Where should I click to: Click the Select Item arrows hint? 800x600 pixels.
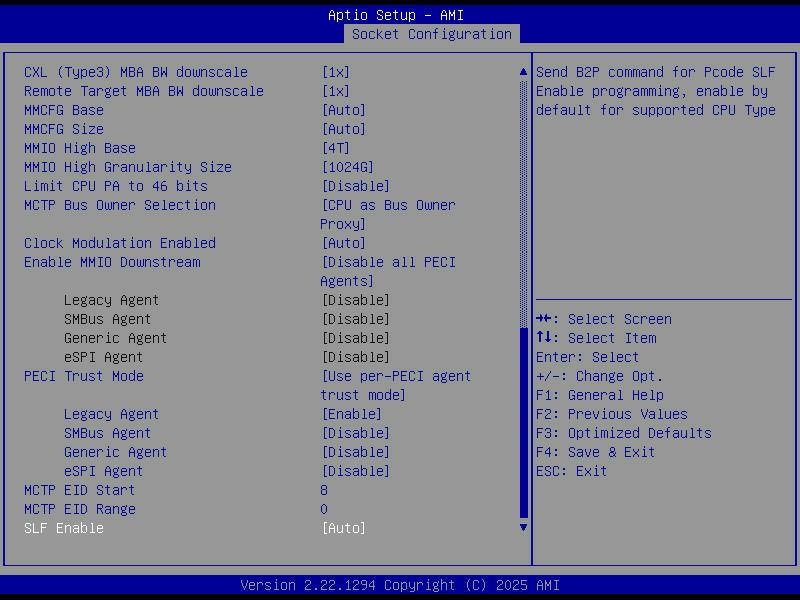point(596,338)
